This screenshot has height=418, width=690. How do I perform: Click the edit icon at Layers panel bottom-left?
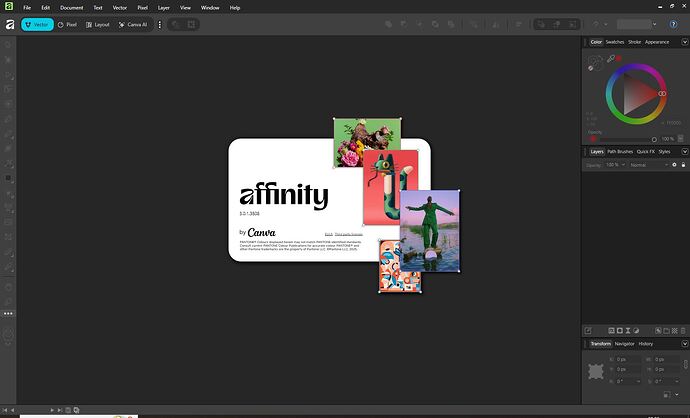pos(588,330)
